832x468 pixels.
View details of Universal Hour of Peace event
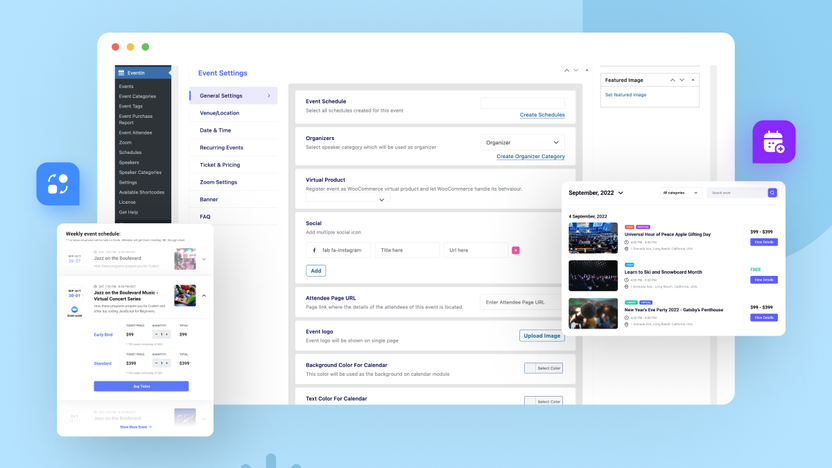point(764,242)
